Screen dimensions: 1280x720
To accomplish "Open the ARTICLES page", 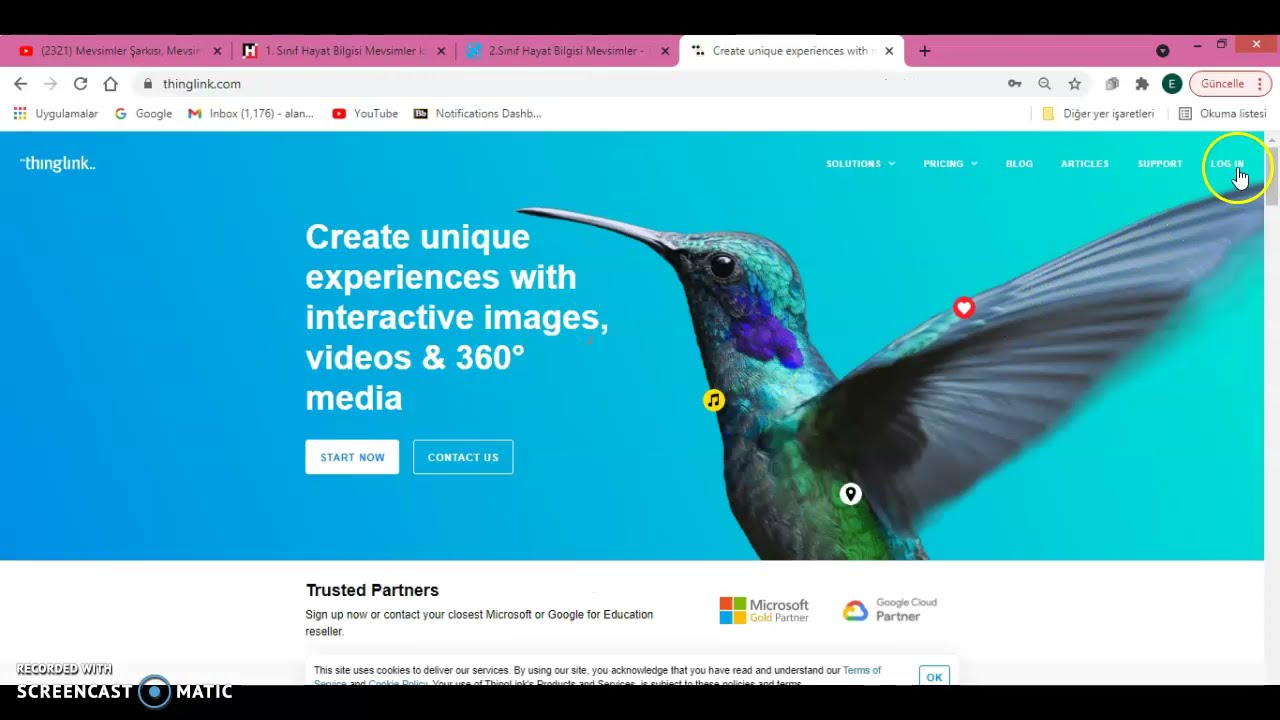I will point(1085,164).
